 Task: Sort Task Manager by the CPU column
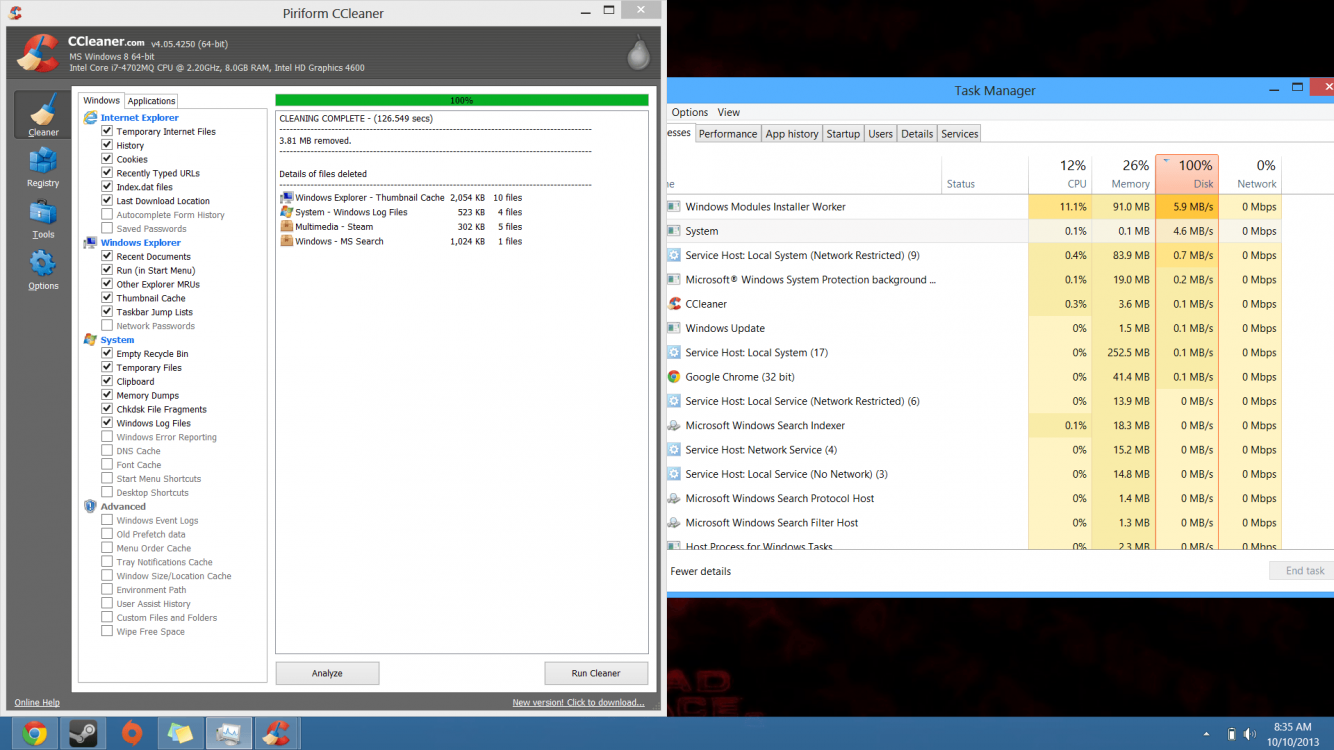(1059, 174)
